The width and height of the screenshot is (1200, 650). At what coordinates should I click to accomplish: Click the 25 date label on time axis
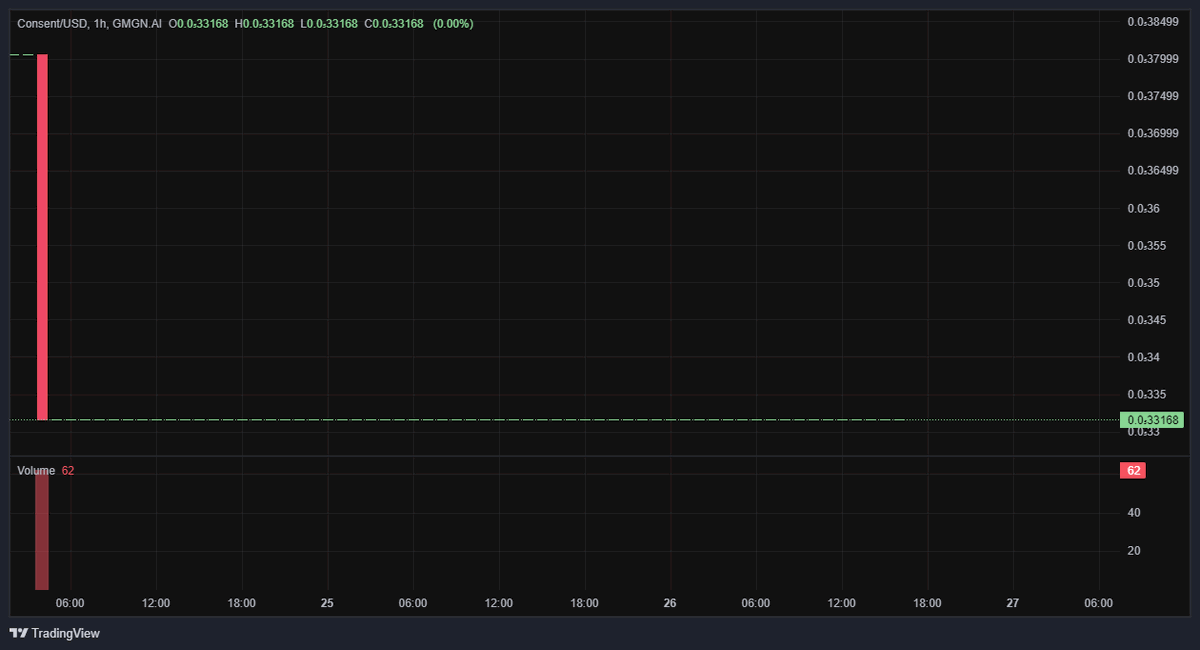[327, 603]
